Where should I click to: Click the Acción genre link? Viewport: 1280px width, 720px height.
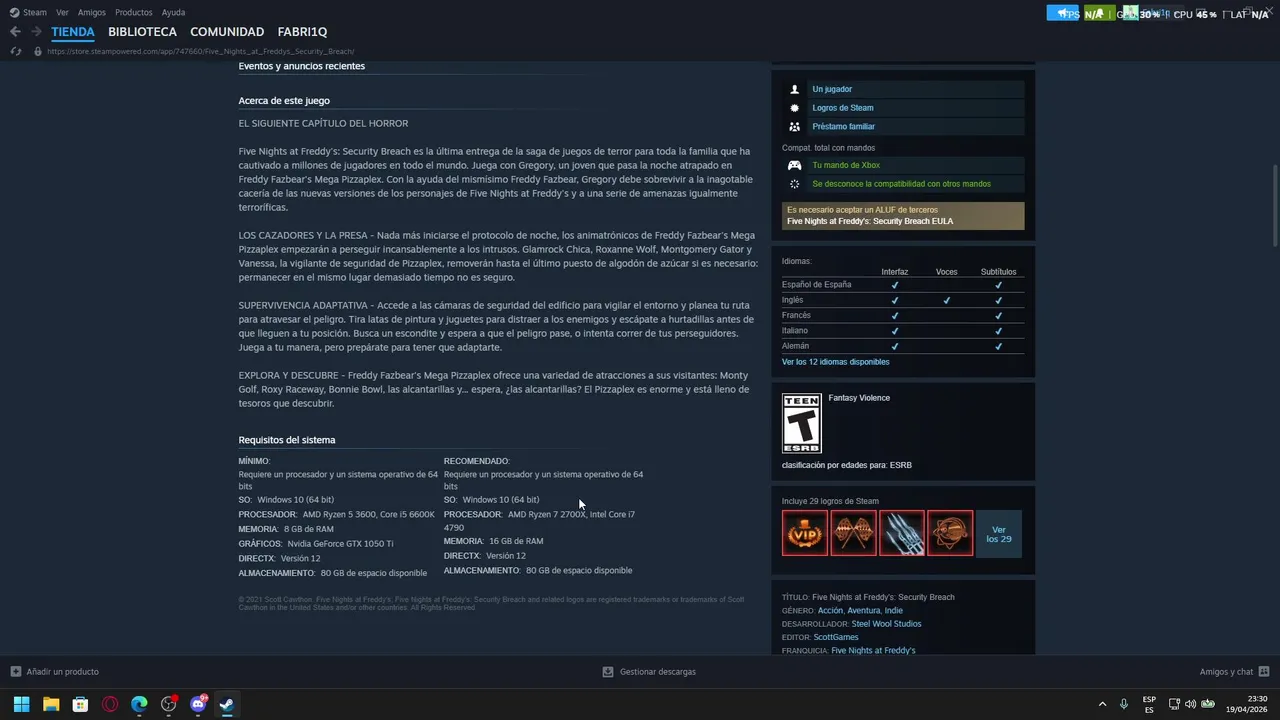830,610
